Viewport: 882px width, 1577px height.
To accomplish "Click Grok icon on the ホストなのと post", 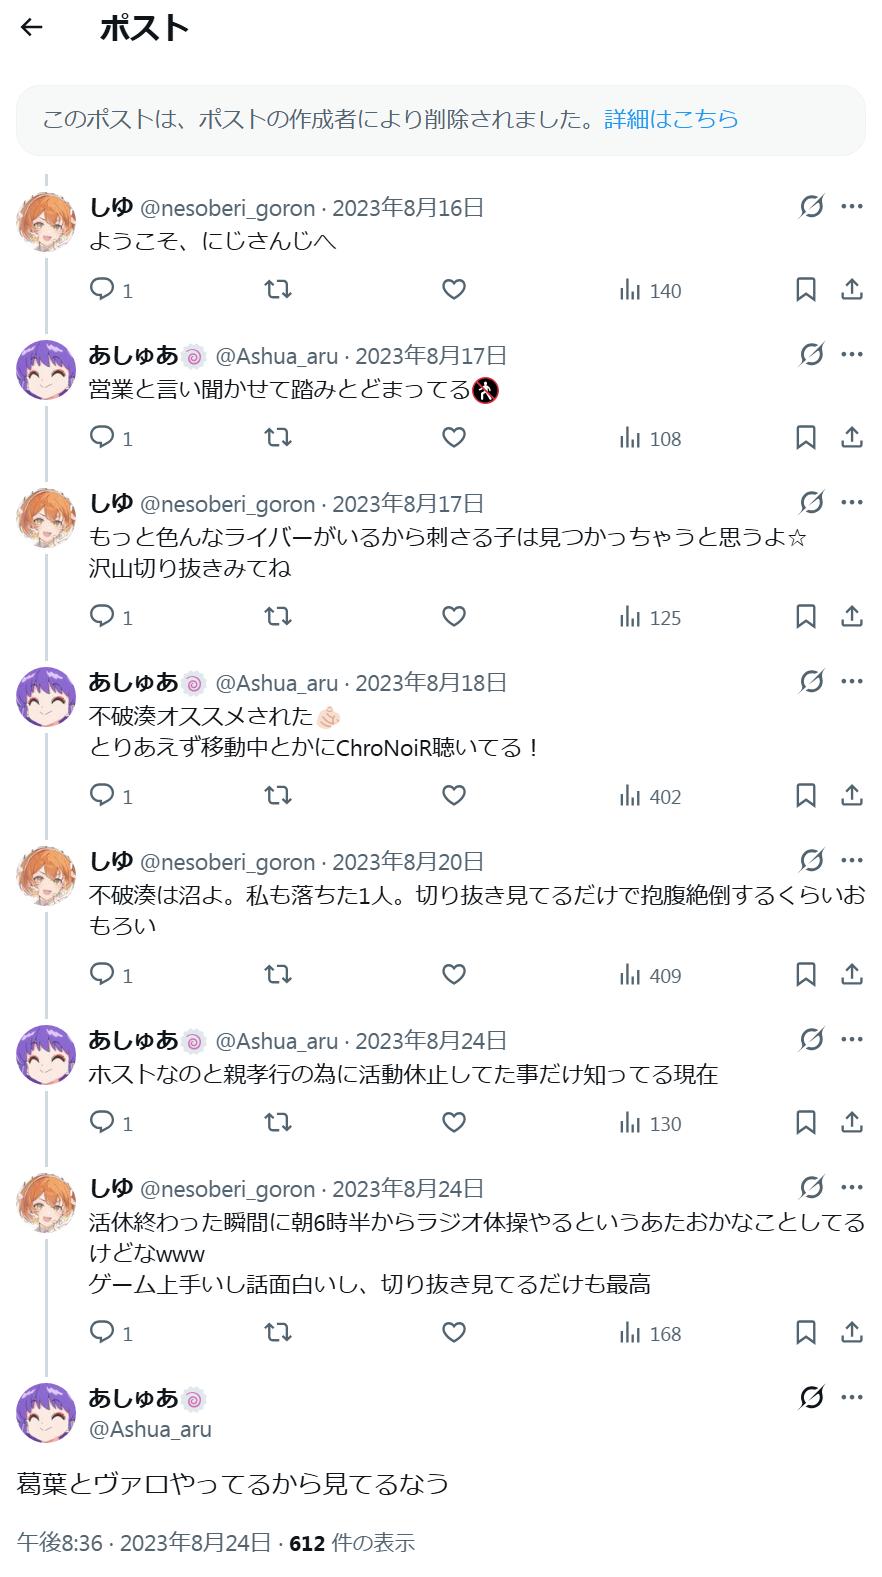I will [x=811, y=1040].
